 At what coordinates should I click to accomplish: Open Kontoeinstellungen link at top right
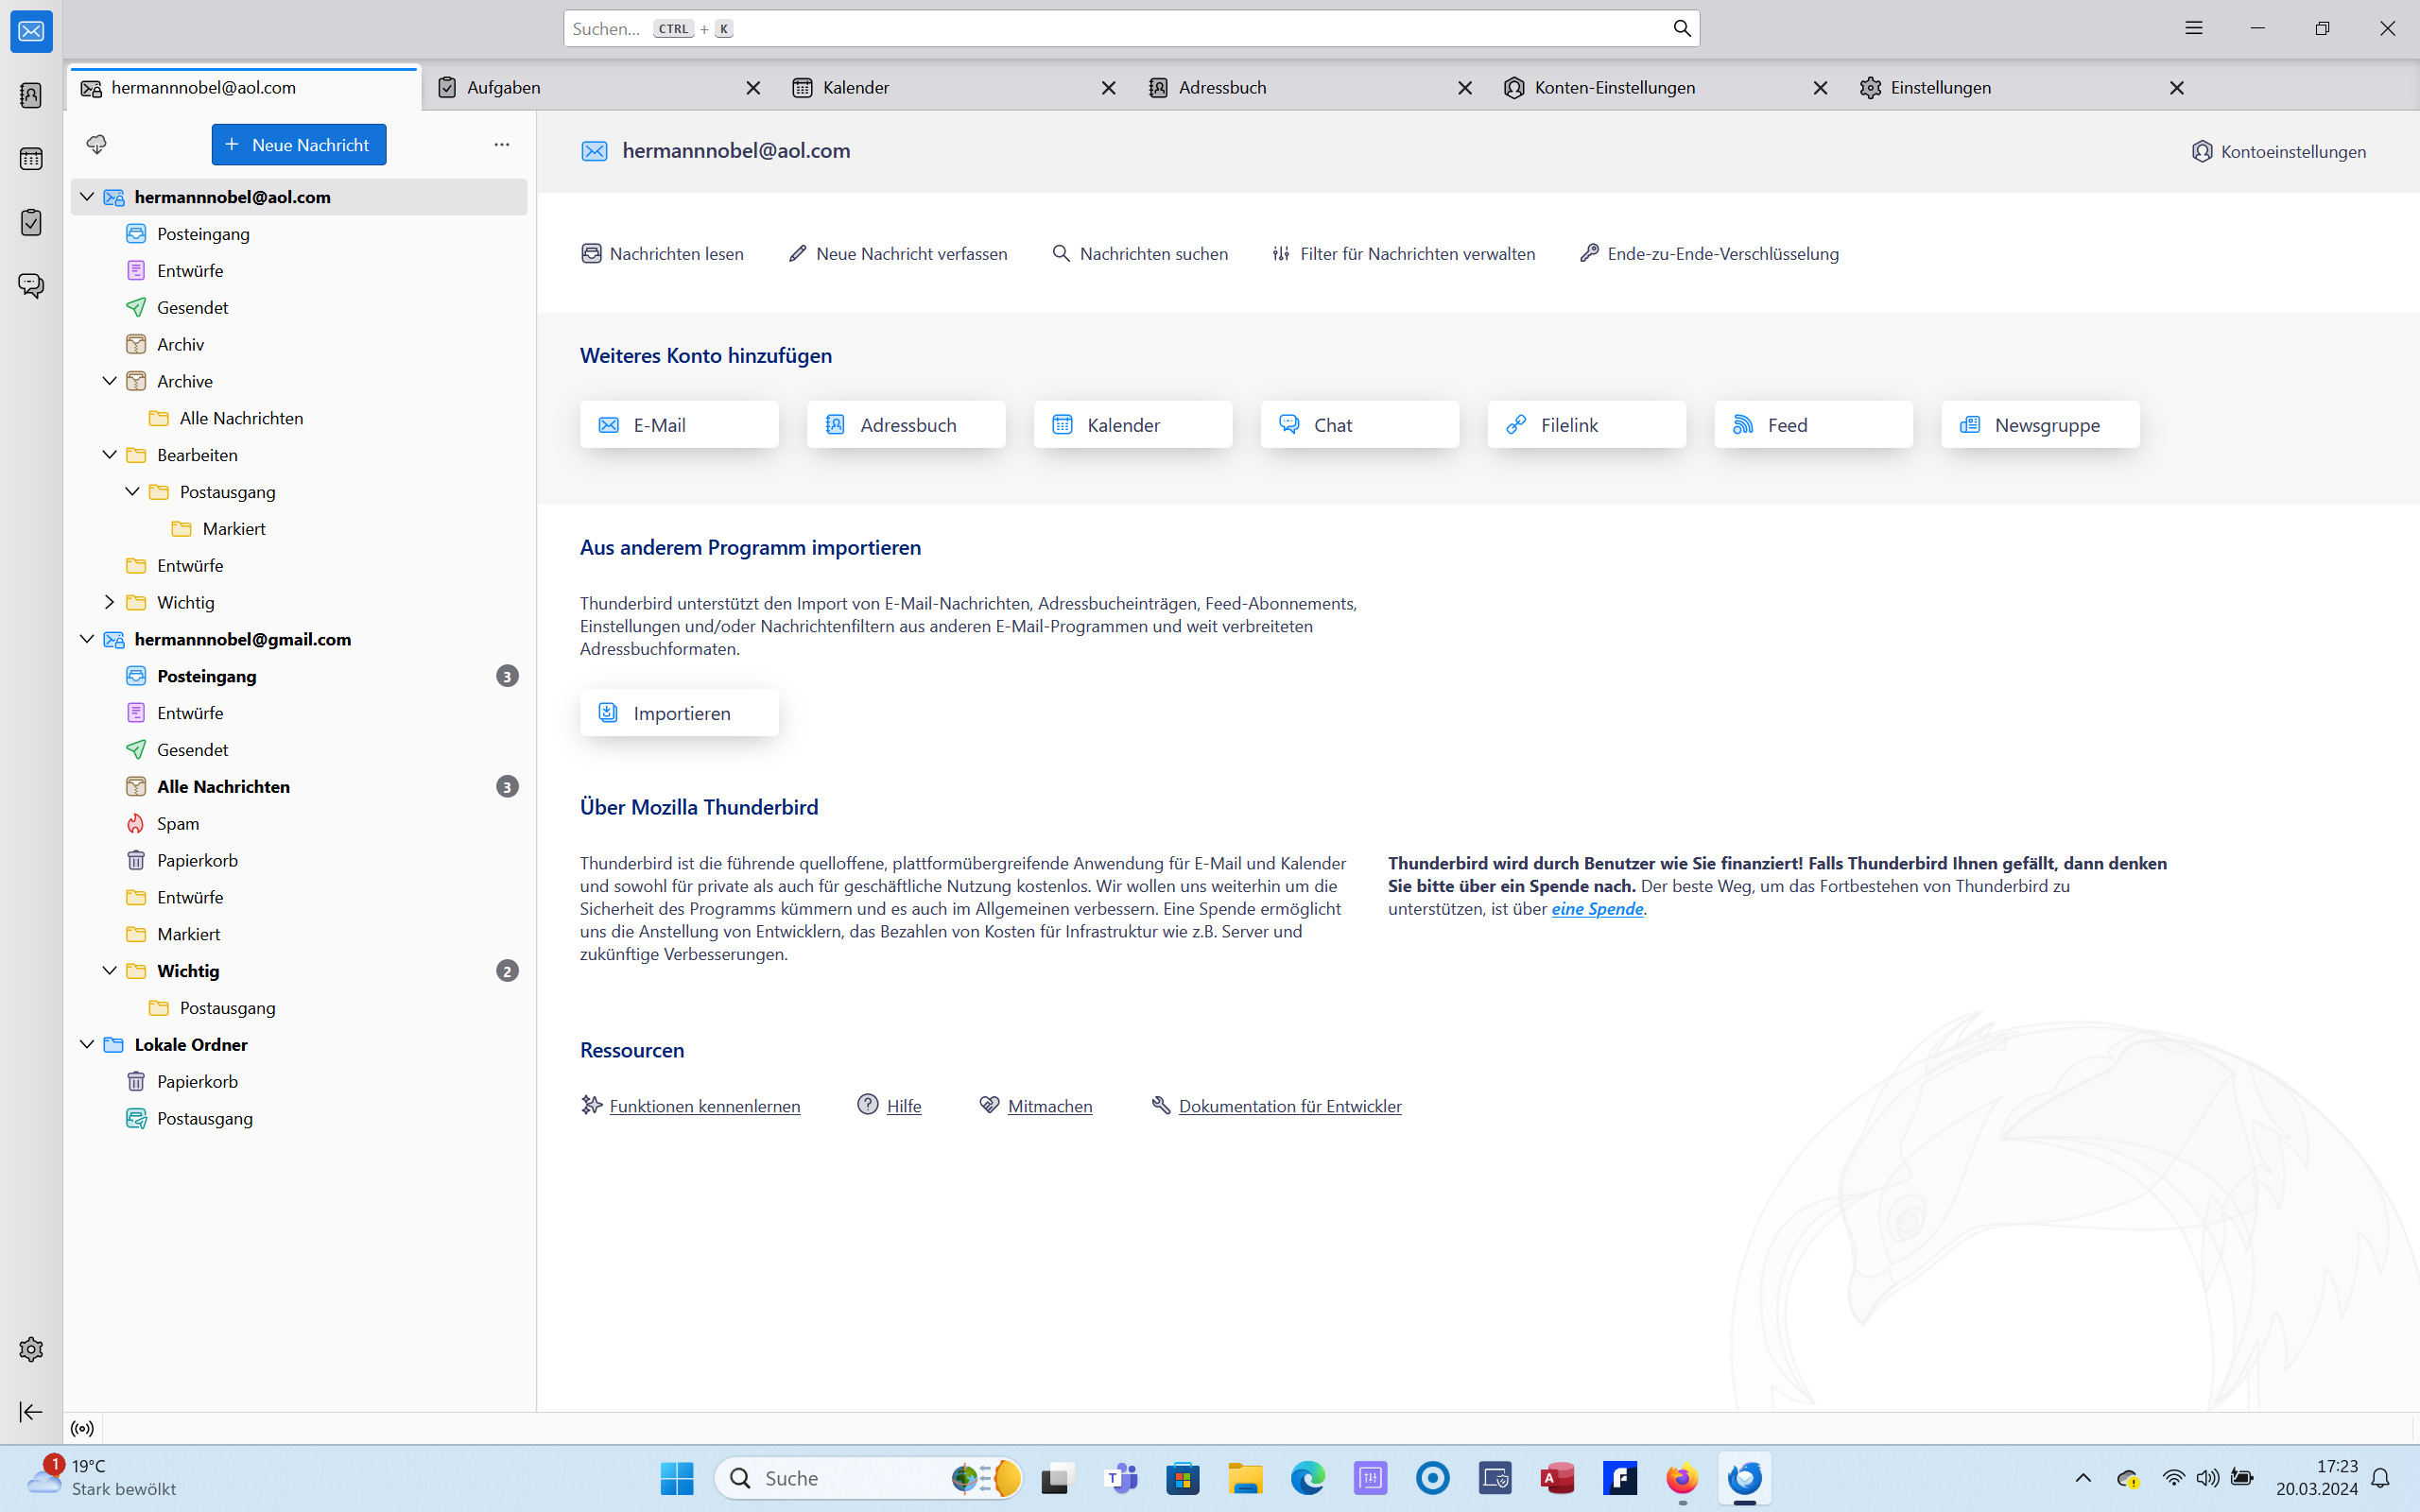click(x=2279, y=152)
